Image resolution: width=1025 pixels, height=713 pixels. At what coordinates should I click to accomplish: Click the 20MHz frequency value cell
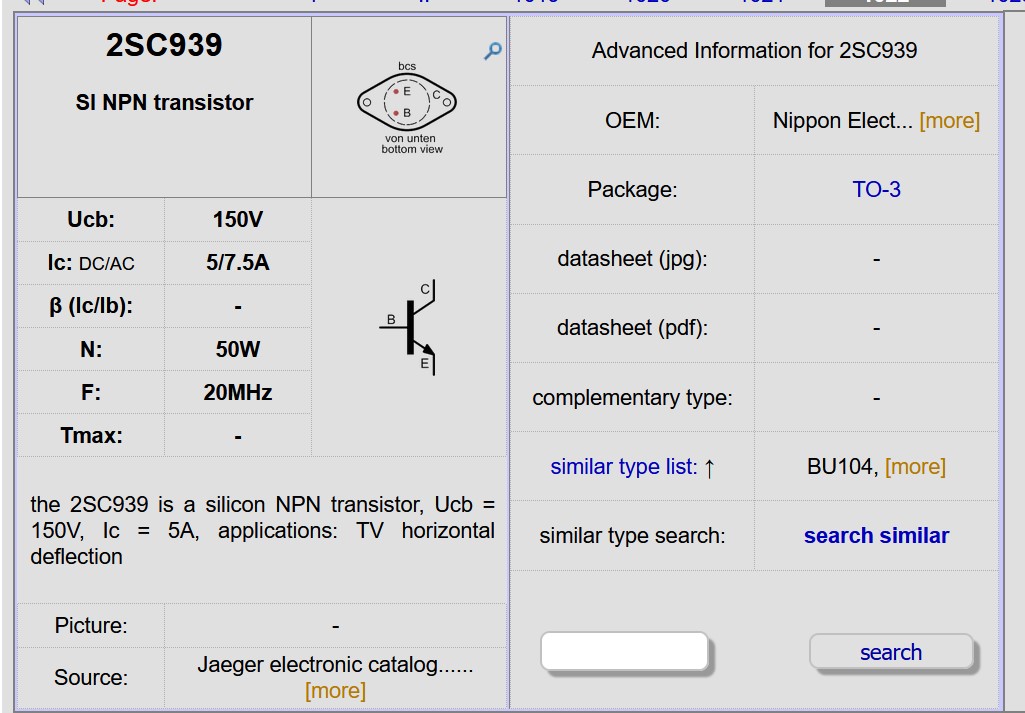pyautogui.click(x=238, y=393)
